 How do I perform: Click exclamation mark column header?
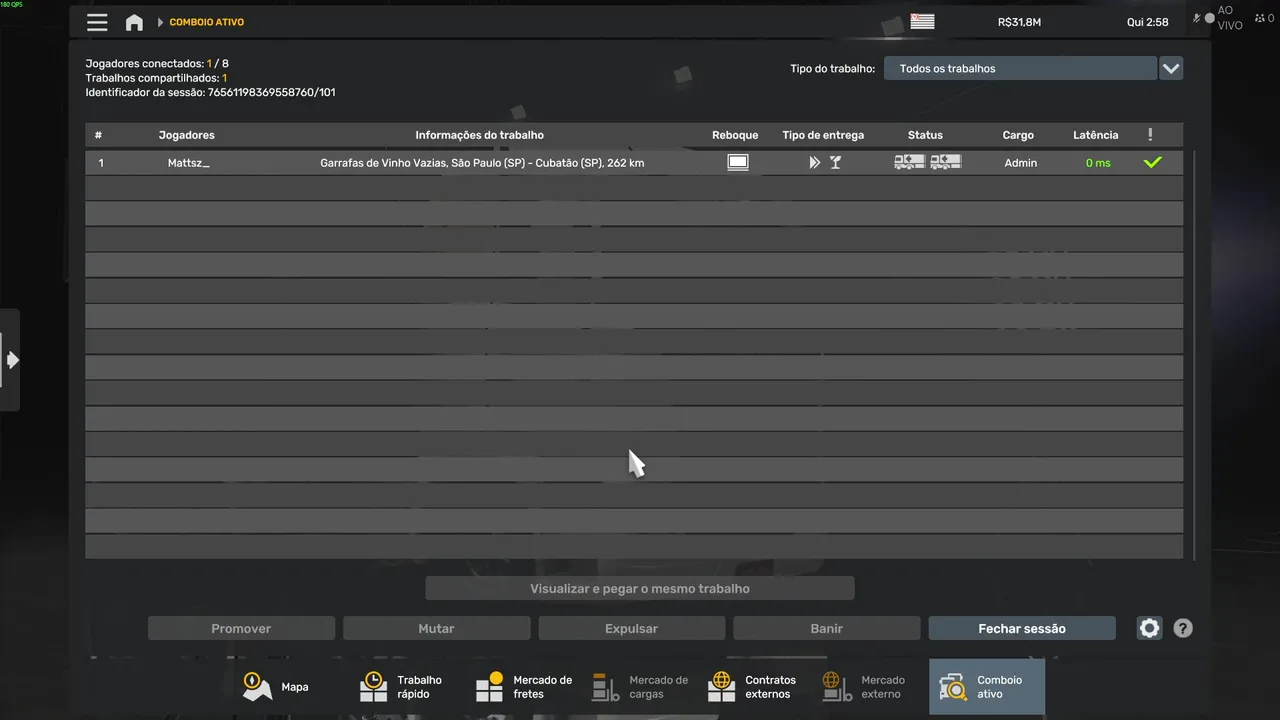point(1150,135)
